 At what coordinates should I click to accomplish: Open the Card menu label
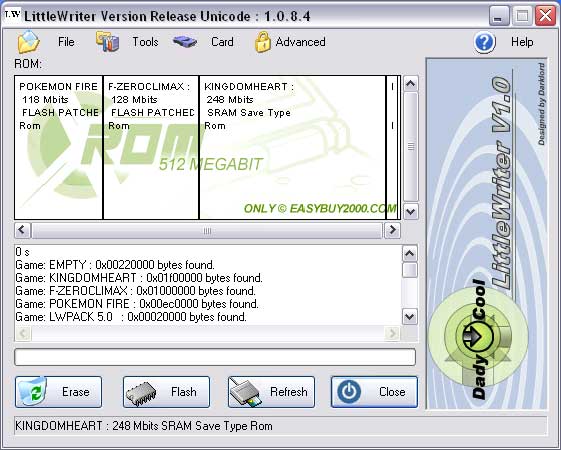222,42
